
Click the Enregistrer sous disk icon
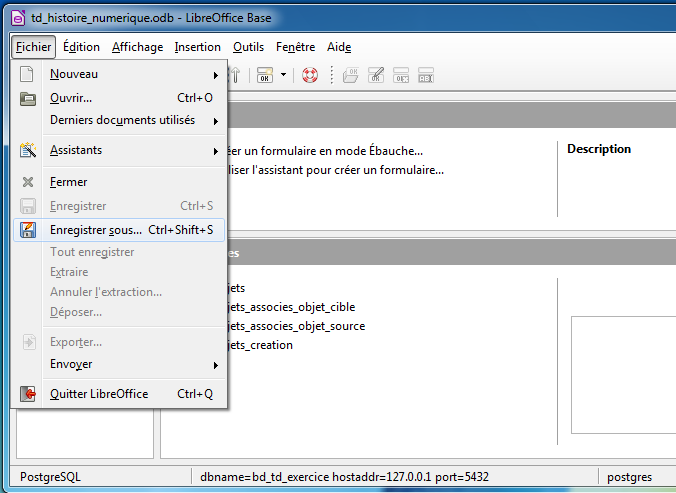coord(28,230)
